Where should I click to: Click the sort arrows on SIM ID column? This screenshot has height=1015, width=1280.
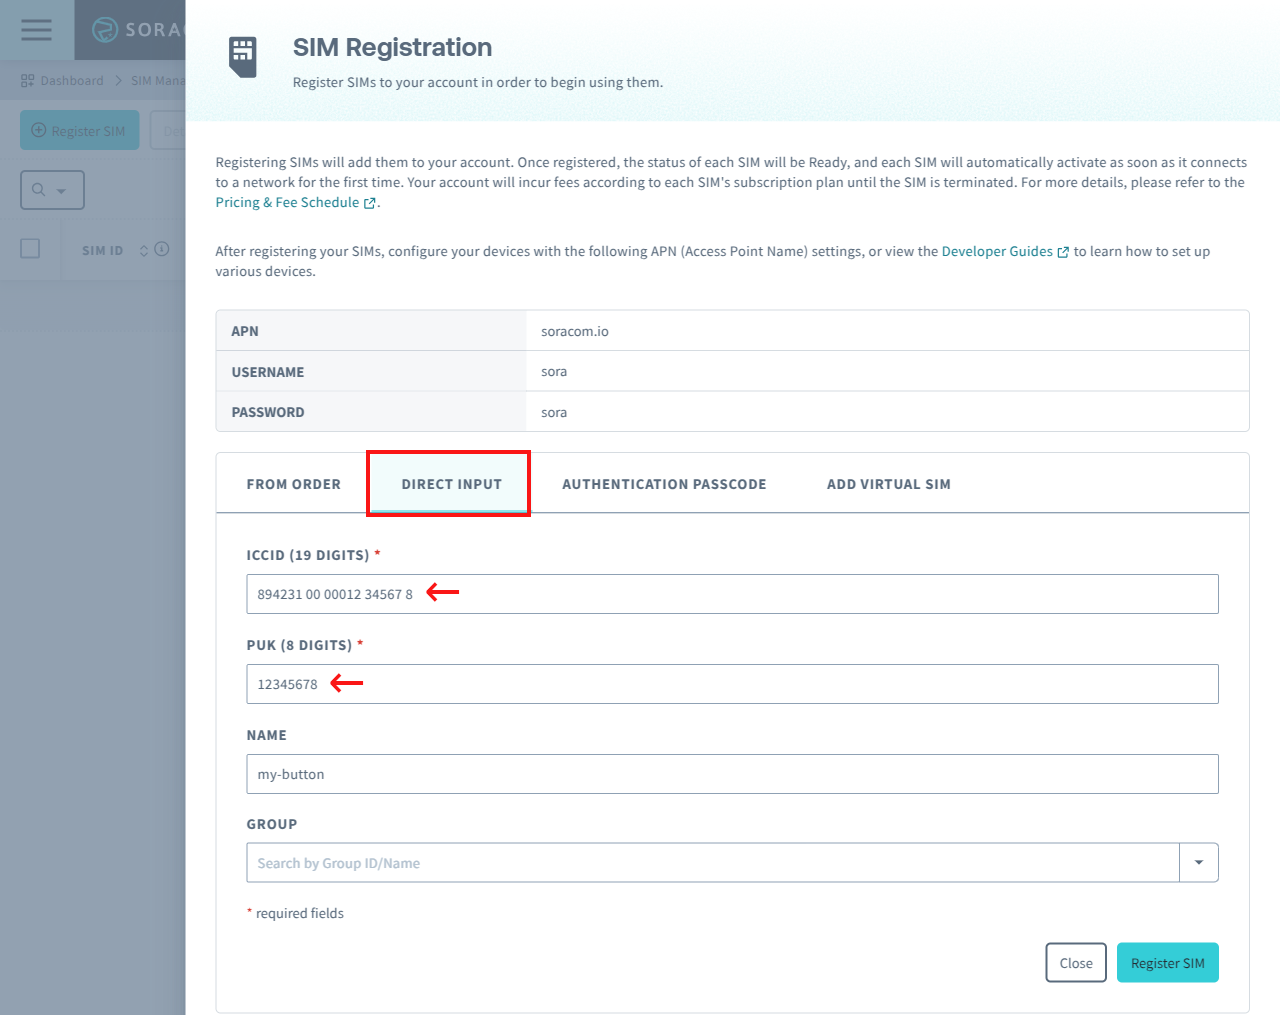(143, 249)
